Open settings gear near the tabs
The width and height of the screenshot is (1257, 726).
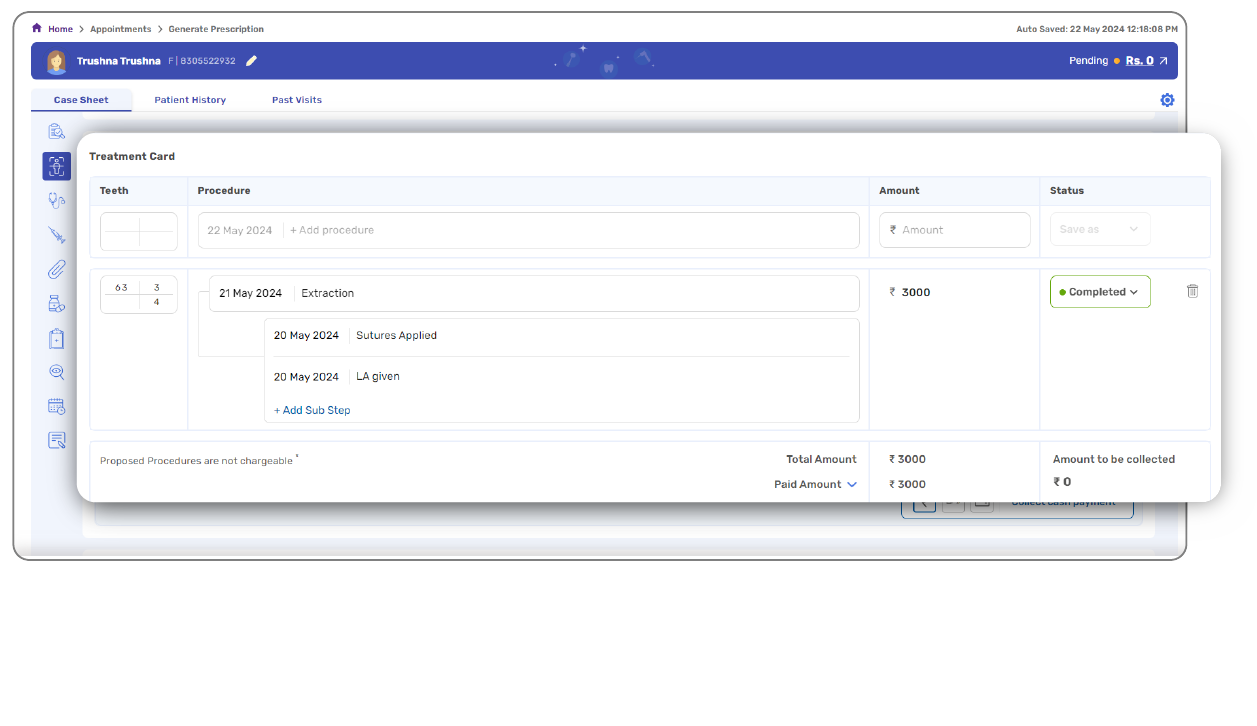1167,100
